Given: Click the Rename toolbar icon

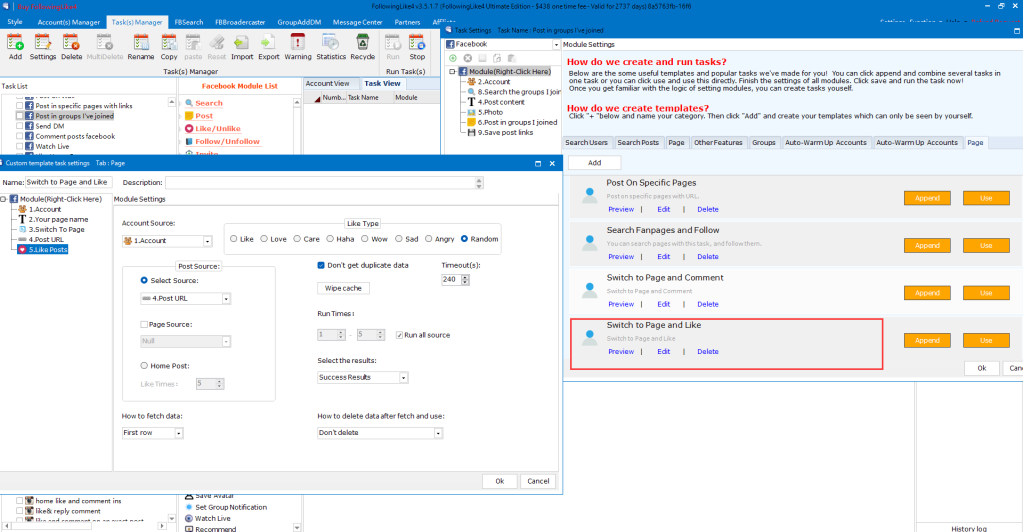Looking at the screenshot, I should [140, 47].
